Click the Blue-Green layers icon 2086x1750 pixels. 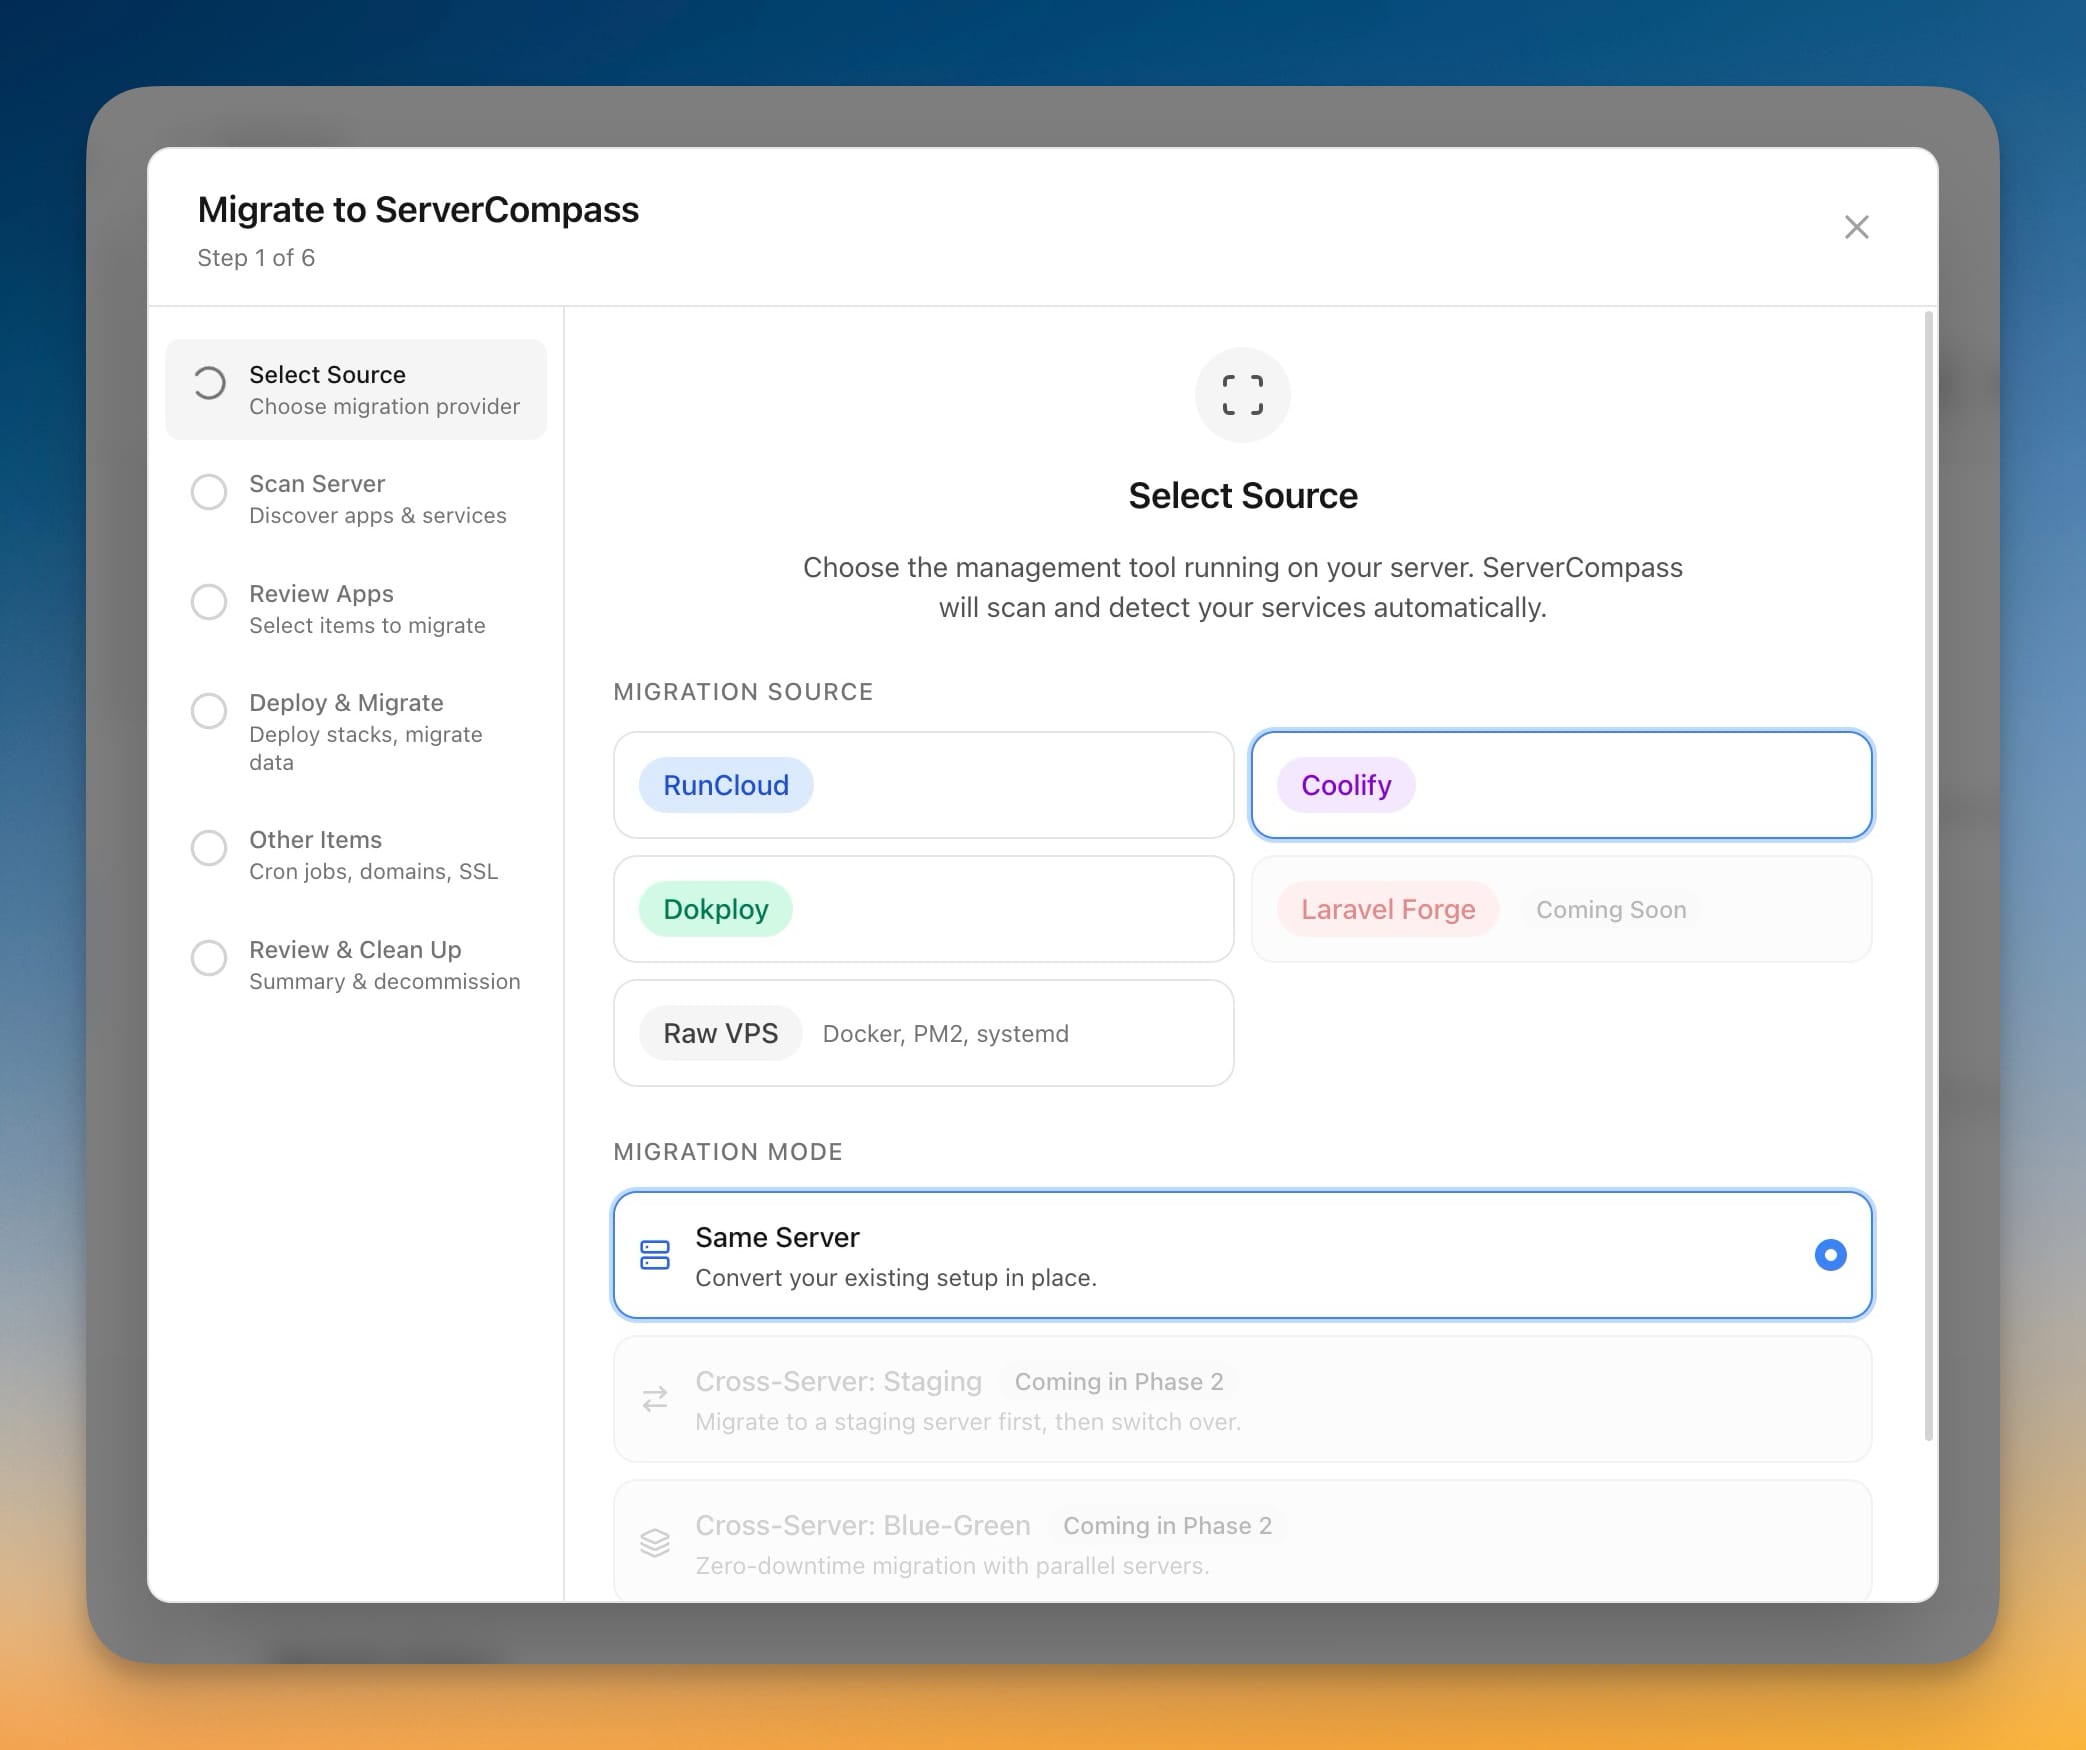click(x=655, y=1543)
